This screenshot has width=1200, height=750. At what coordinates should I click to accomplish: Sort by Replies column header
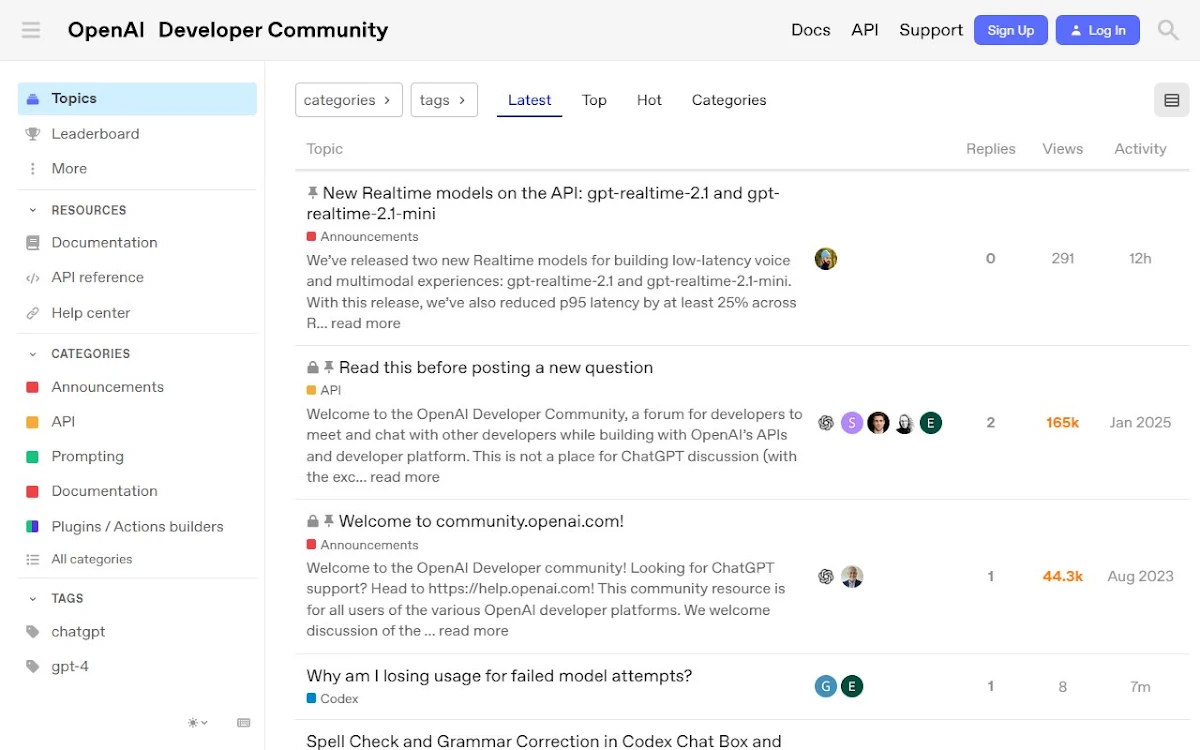(991, 149)
